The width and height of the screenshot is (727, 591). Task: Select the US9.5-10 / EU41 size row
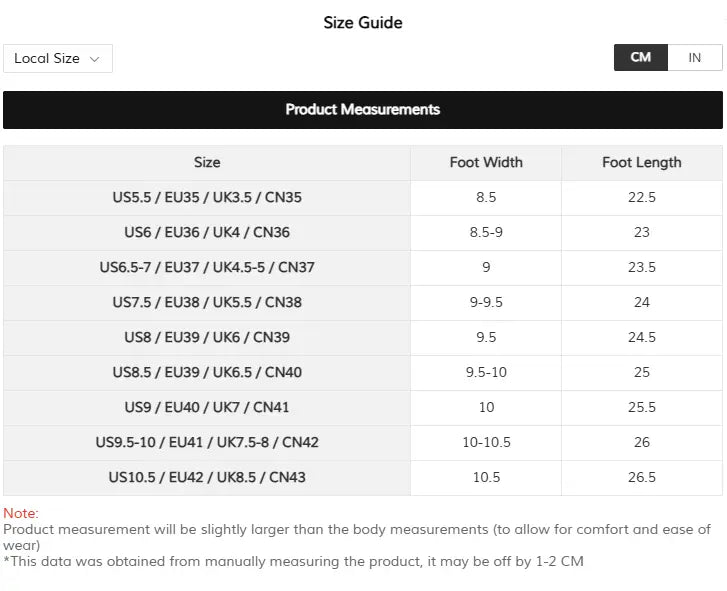pos(363,443)
